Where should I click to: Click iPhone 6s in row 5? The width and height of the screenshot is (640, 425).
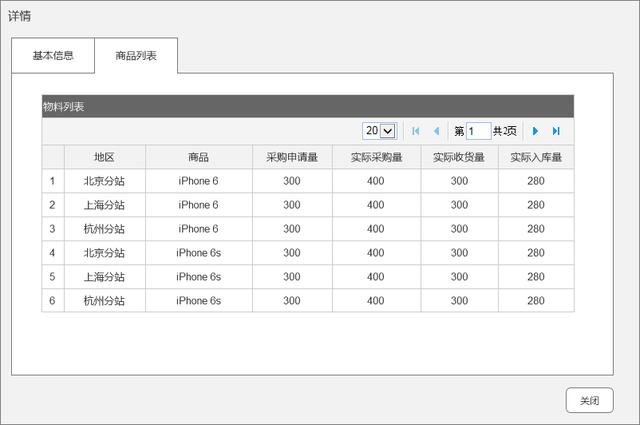[199, 277]
